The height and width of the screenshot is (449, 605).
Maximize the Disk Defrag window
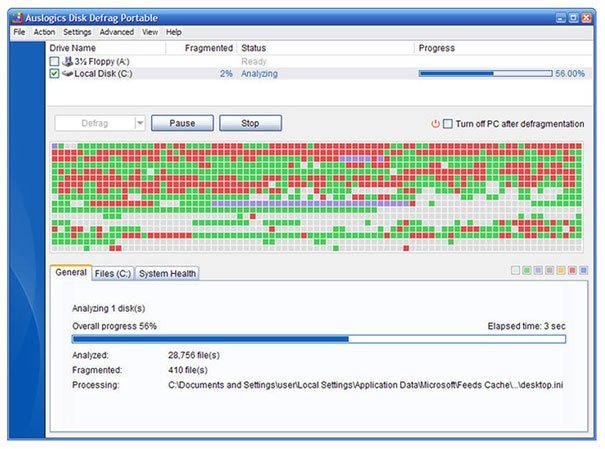(x=574, y=18)
